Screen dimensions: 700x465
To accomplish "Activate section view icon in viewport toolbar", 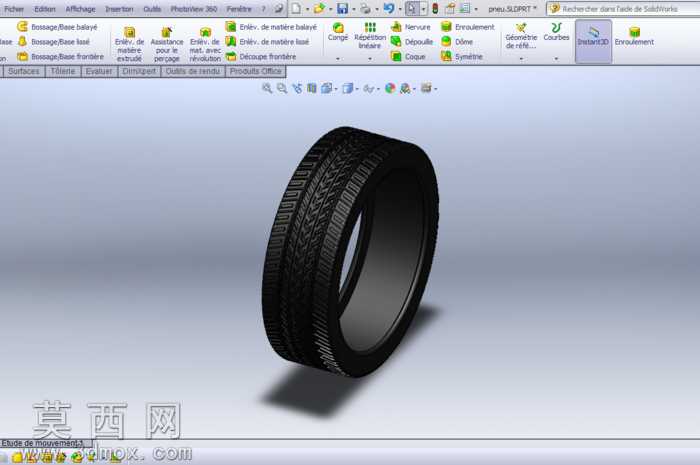I will (x=312, y=88).
